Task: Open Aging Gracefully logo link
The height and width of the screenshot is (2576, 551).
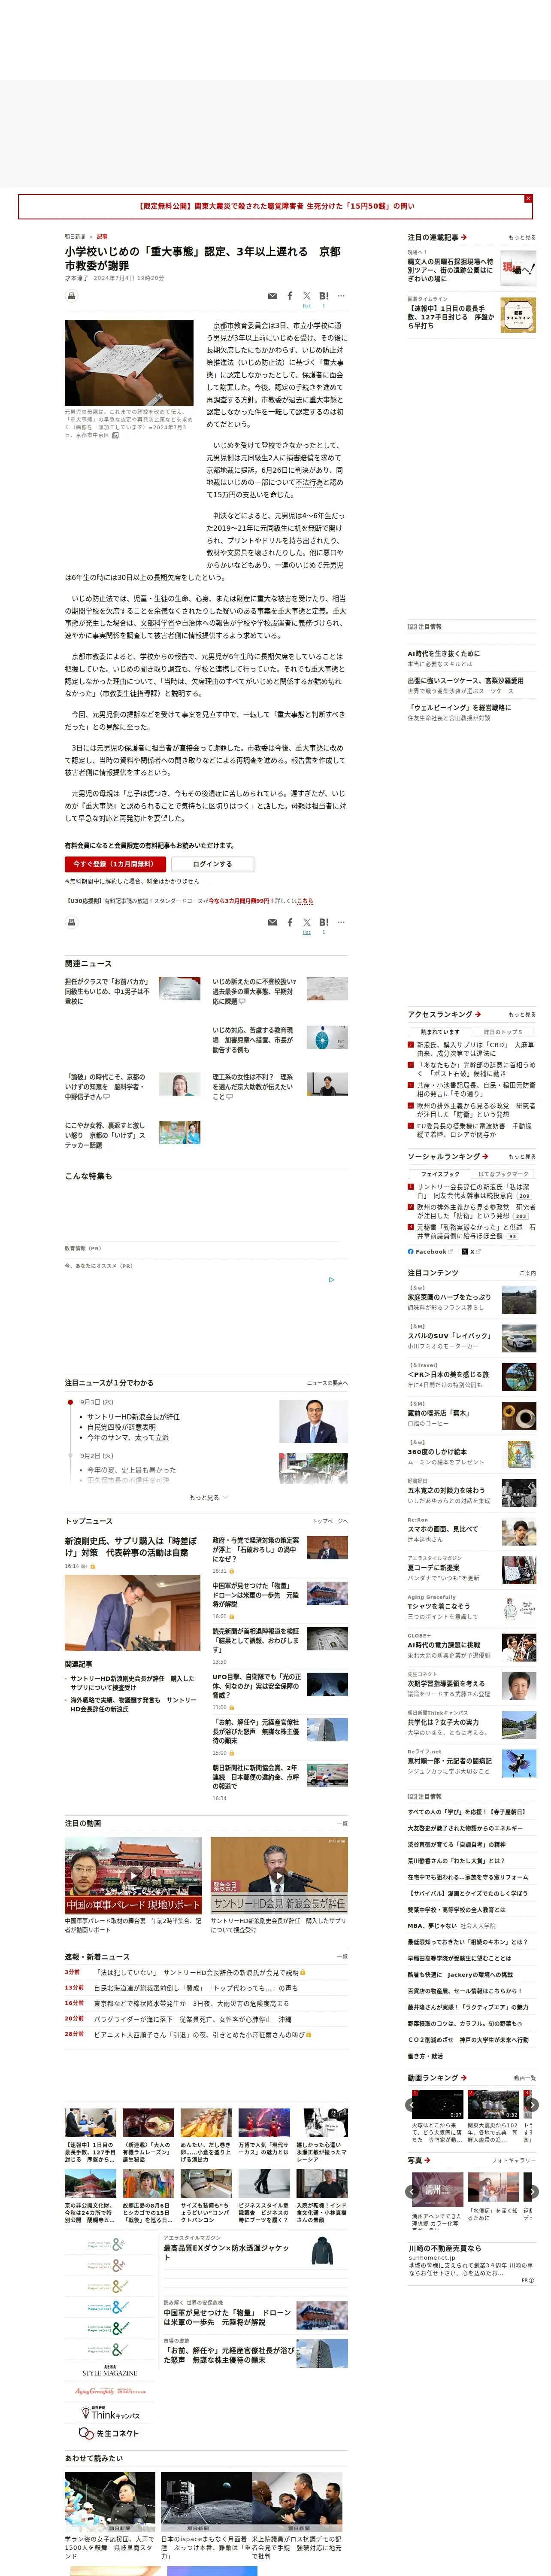Action: point(110,2391)
